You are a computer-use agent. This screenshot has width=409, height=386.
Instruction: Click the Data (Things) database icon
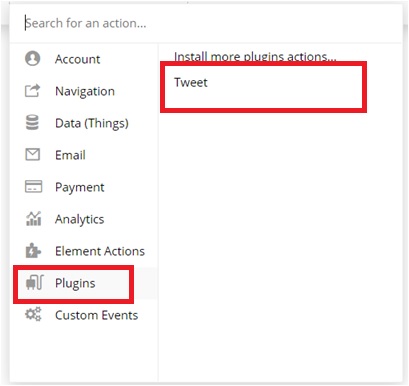(32, 122)
